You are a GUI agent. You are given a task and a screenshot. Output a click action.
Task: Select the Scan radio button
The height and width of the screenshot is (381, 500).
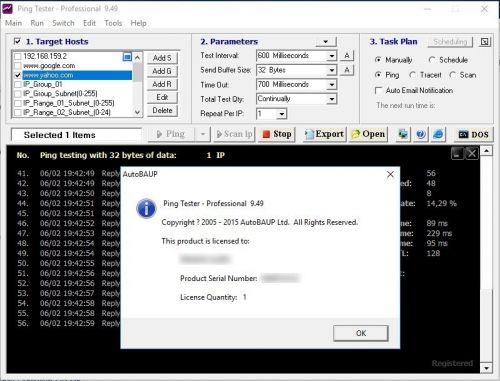[x=452, y=75]
